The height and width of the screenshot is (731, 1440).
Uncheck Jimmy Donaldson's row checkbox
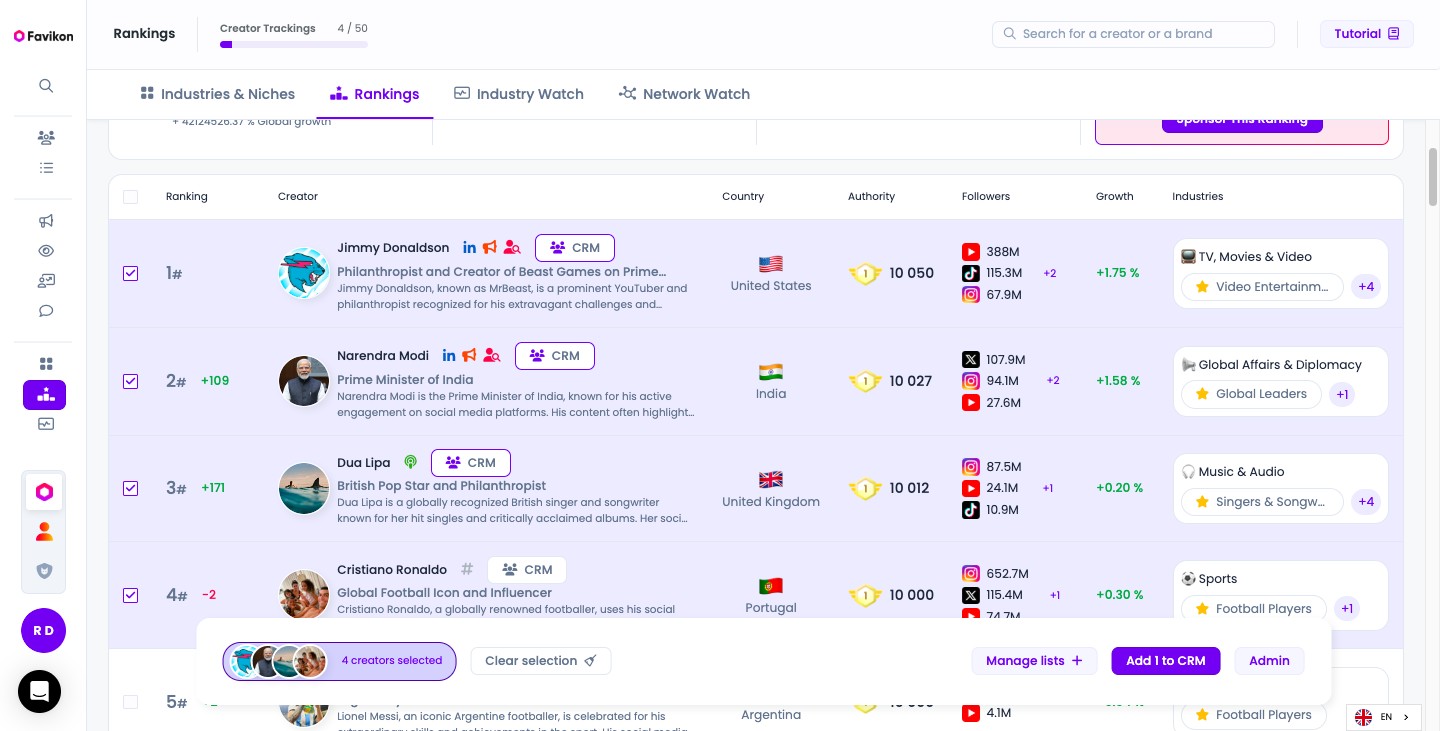130,273
